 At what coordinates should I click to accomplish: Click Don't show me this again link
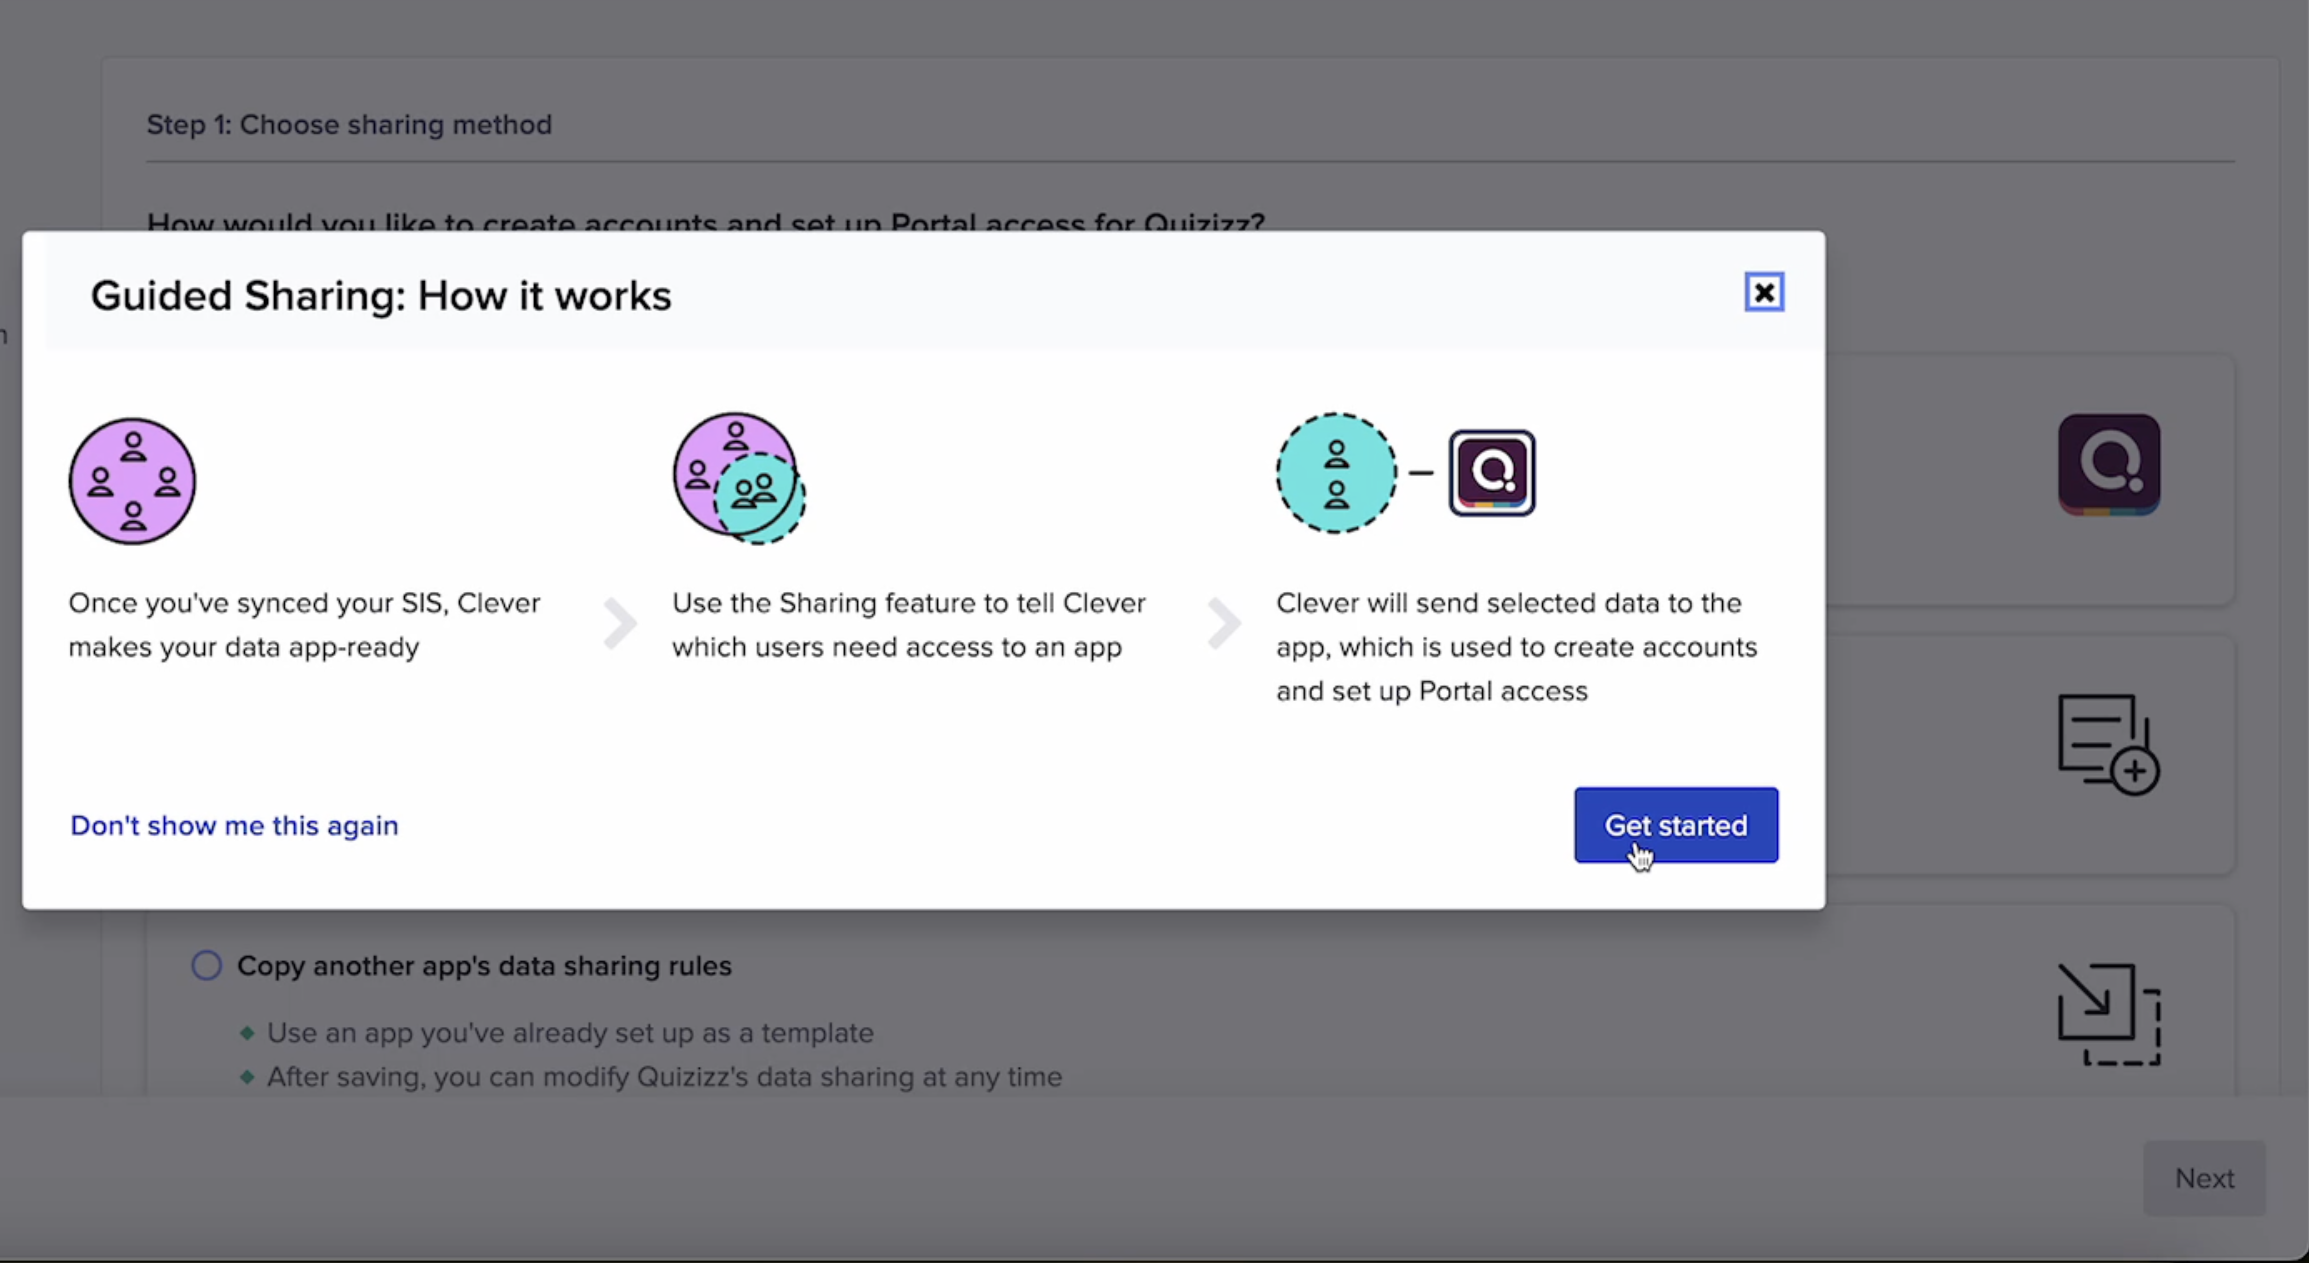tap(234, 825)
